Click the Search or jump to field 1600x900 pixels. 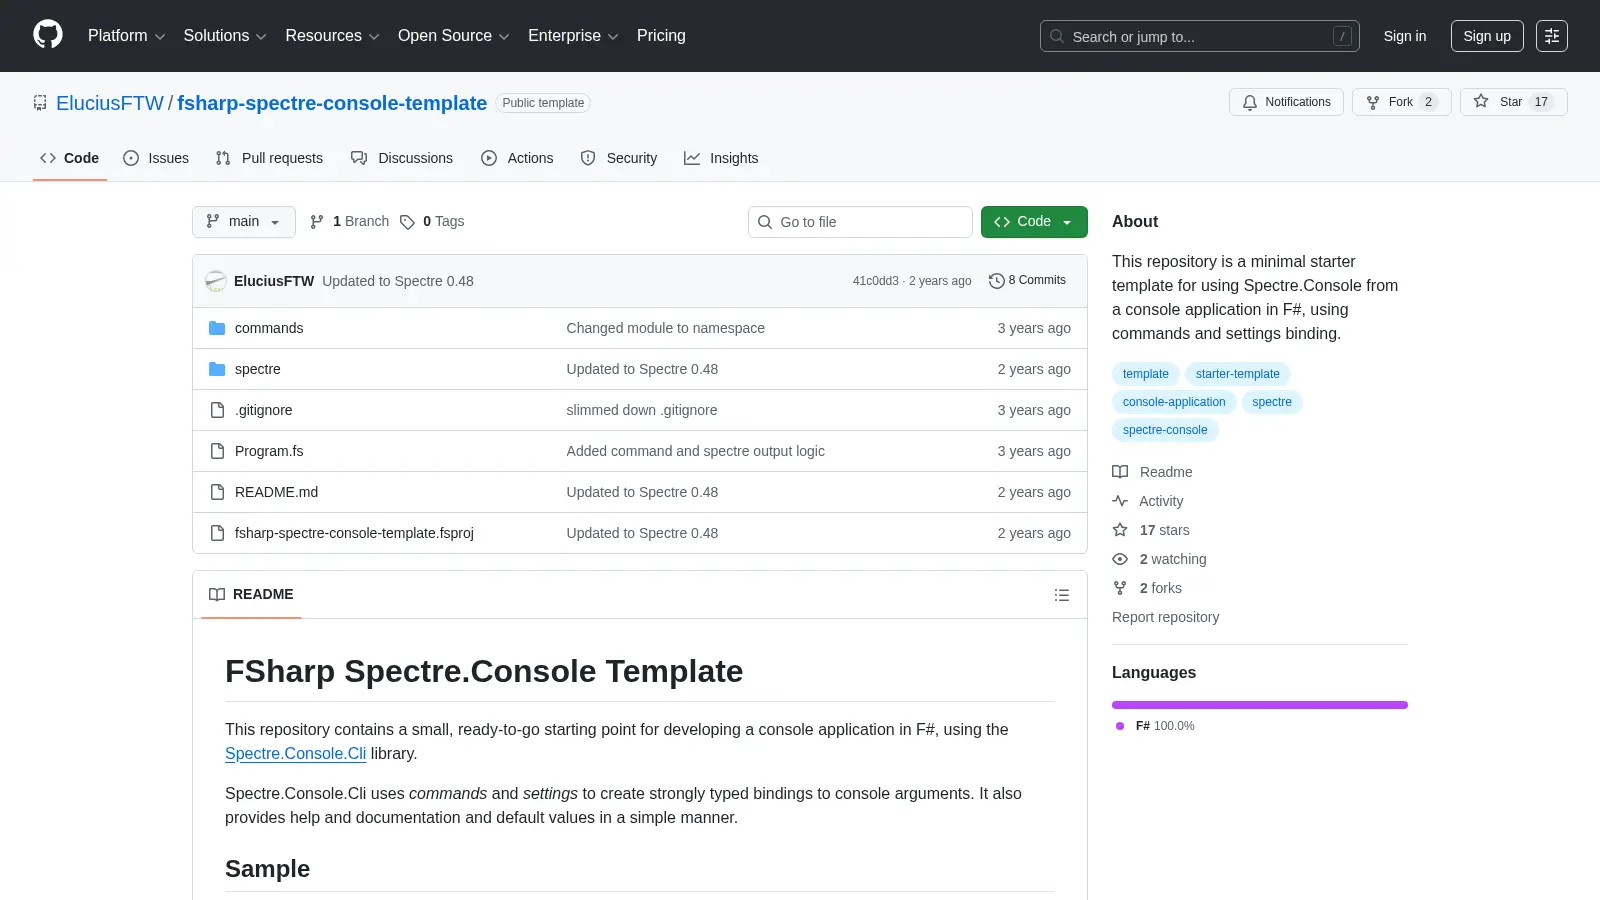click(1200, 36)
